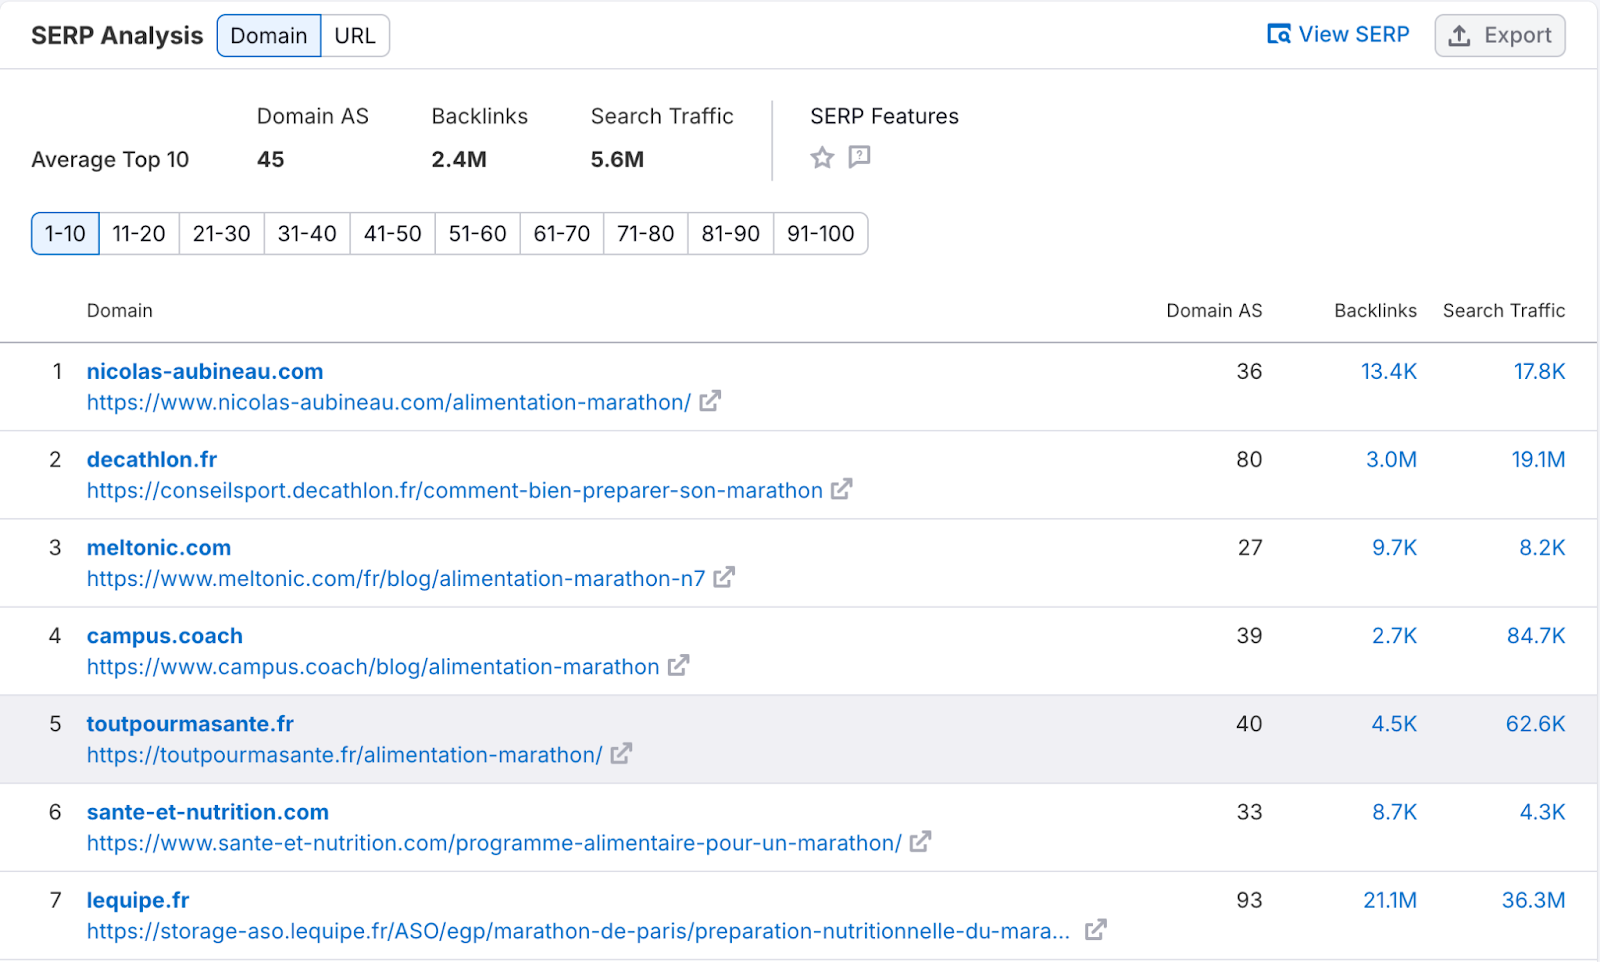Open external link icon for decathlon.fr URL
The image size is (1600, 962).
tap(842, 489)
